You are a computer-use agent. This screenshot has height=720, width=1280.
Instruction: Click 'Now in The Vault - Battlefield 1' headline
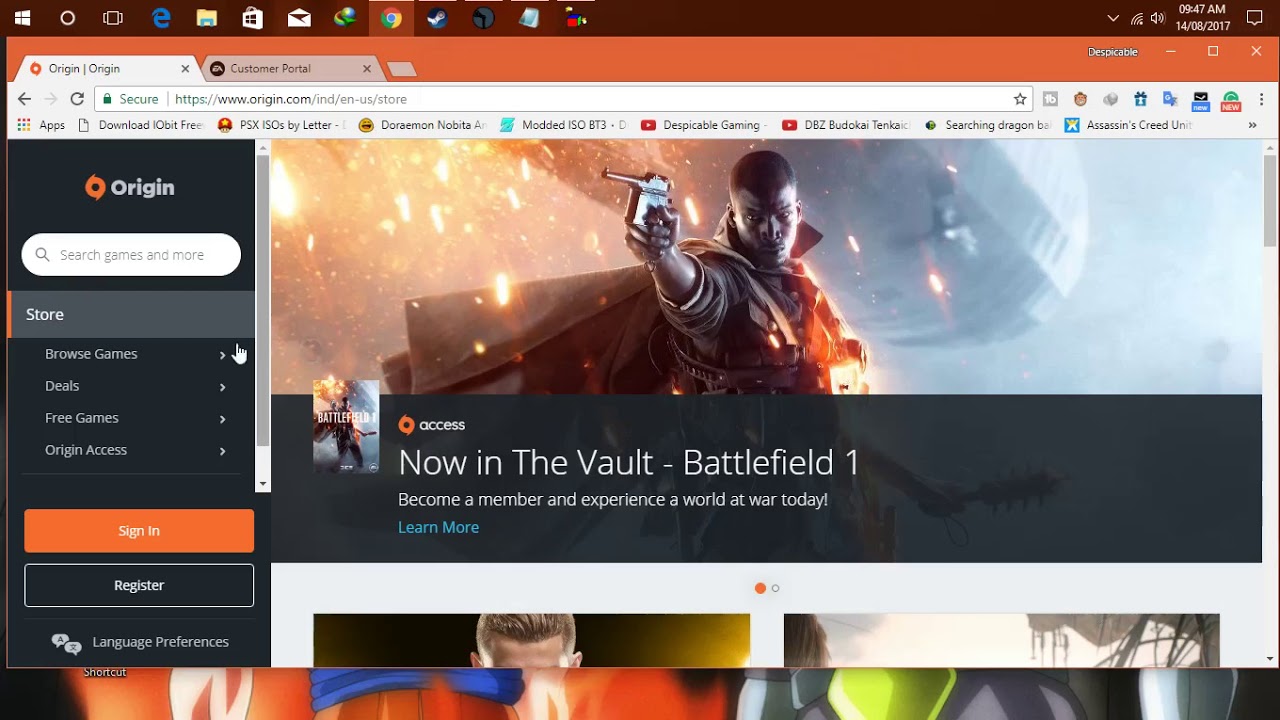629,462
